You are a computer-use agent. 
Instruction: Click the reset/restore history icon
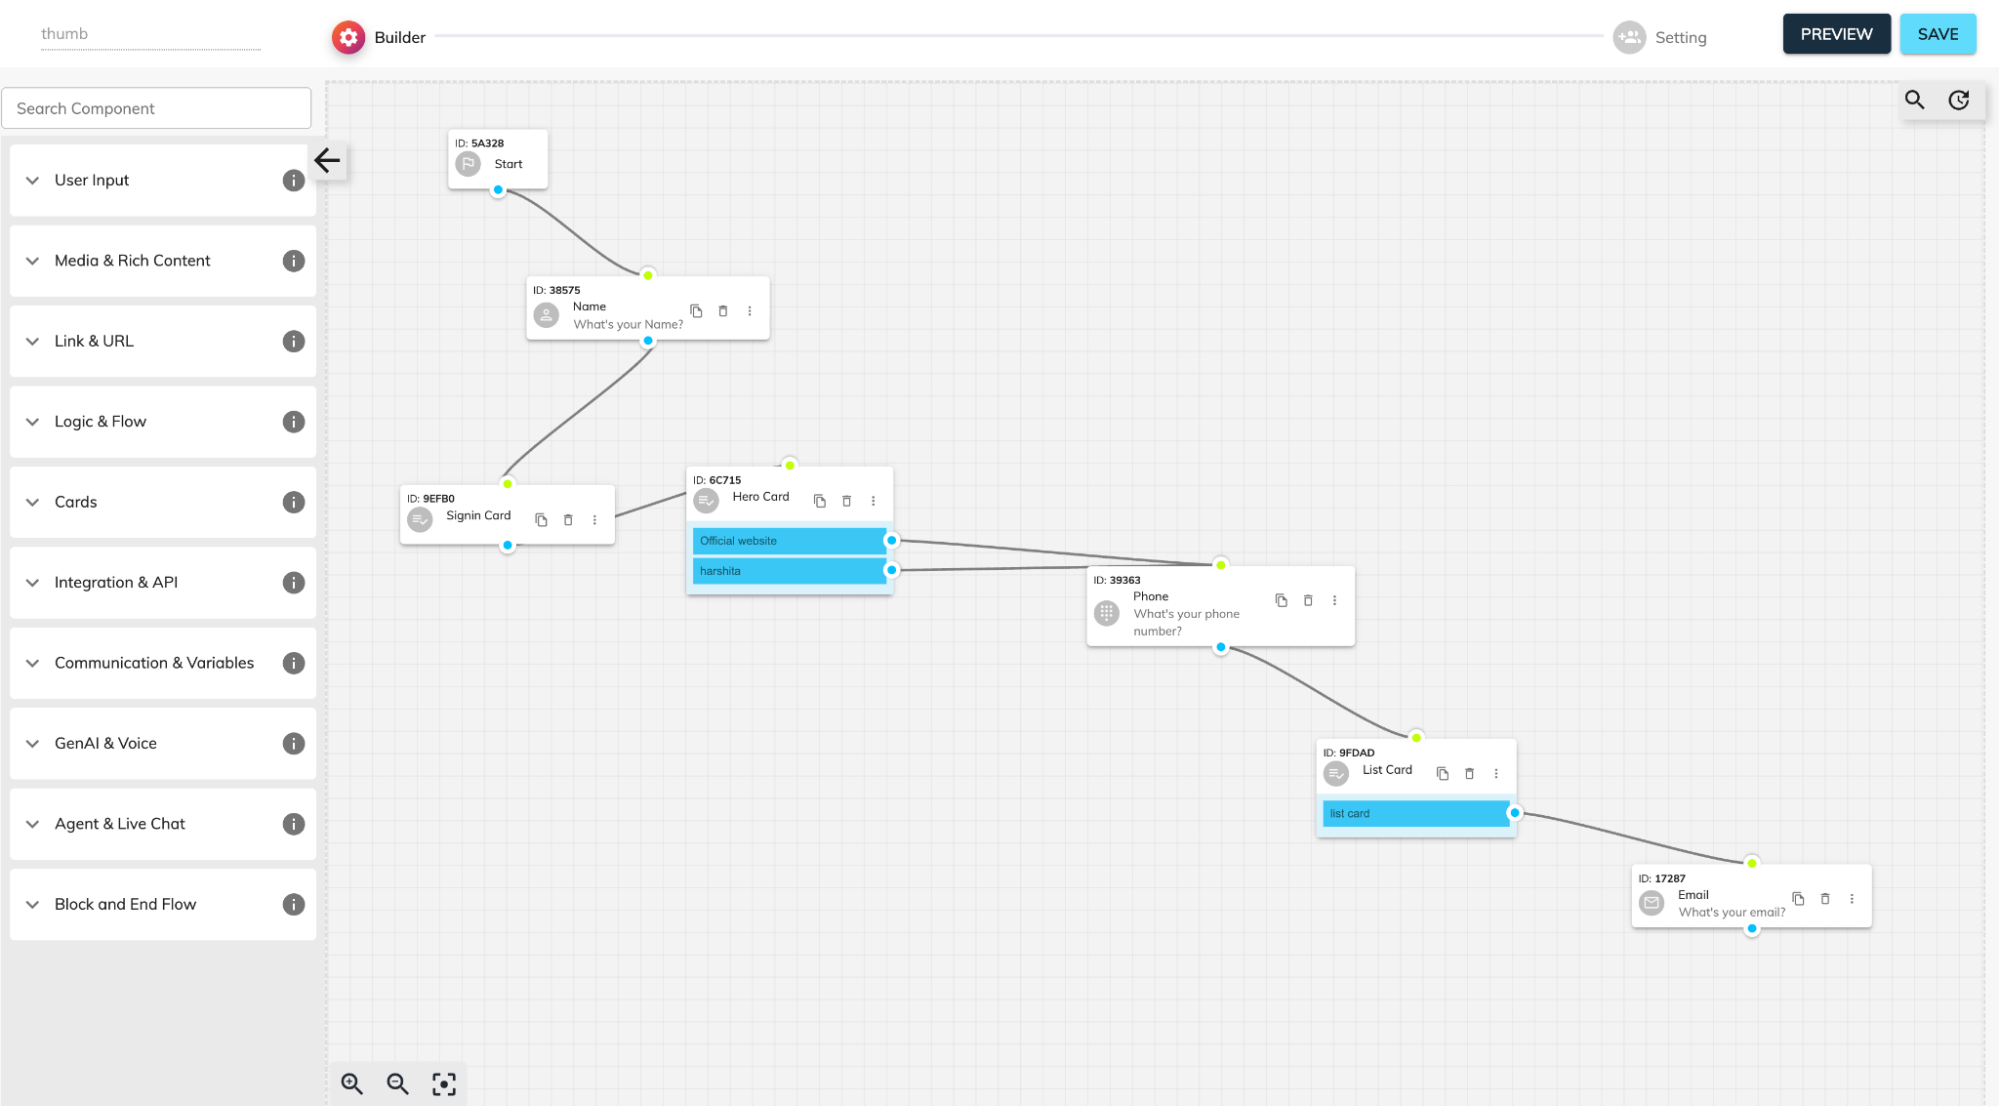(1959, 100)
